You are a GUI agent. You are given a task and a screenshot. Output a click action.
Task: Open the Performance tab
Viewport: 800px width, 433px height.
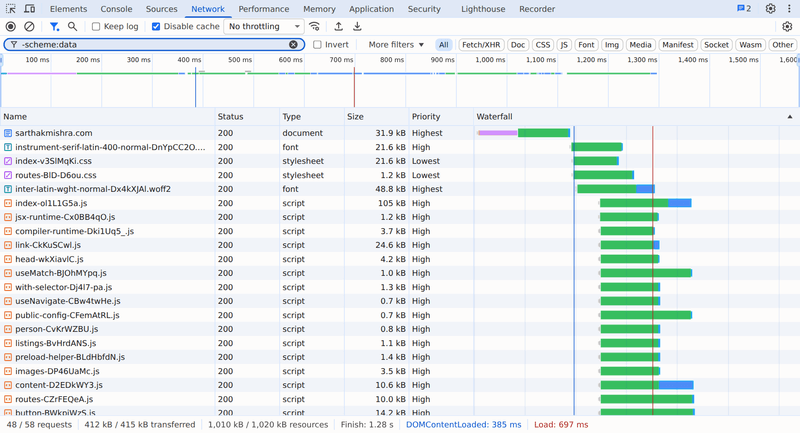point(264,9)
